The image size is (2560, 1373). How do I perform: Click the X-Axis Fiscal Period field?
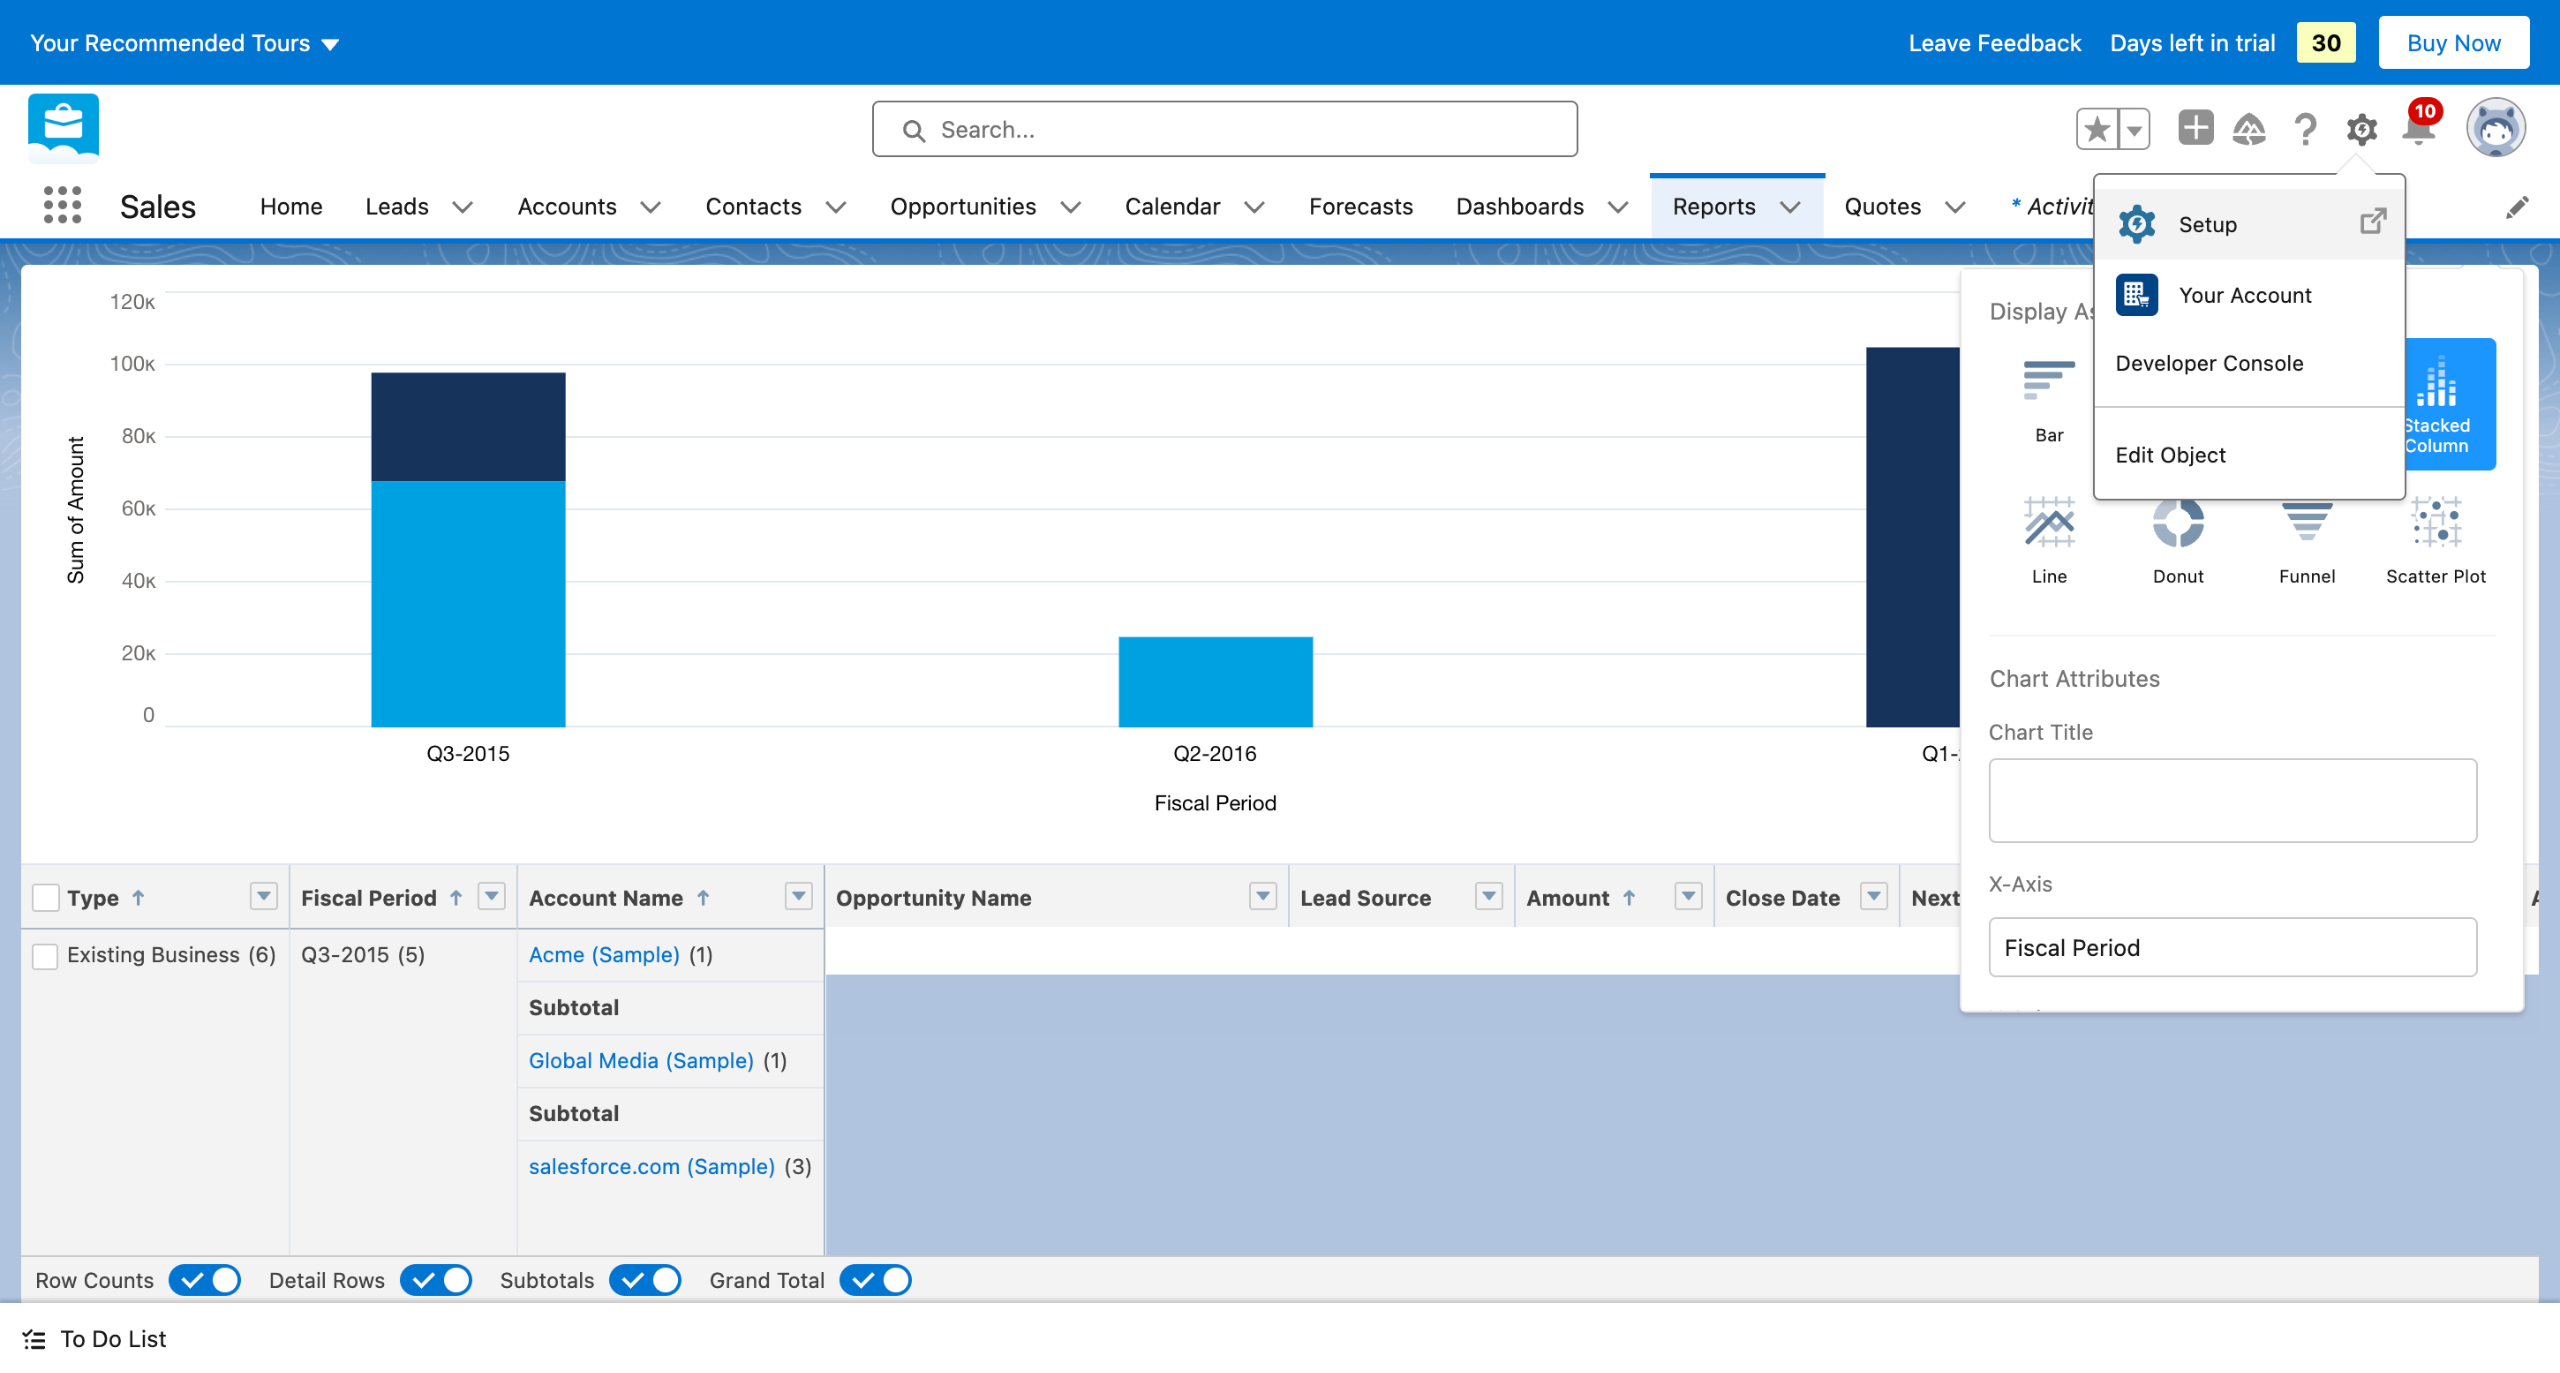click(2232, 947)
